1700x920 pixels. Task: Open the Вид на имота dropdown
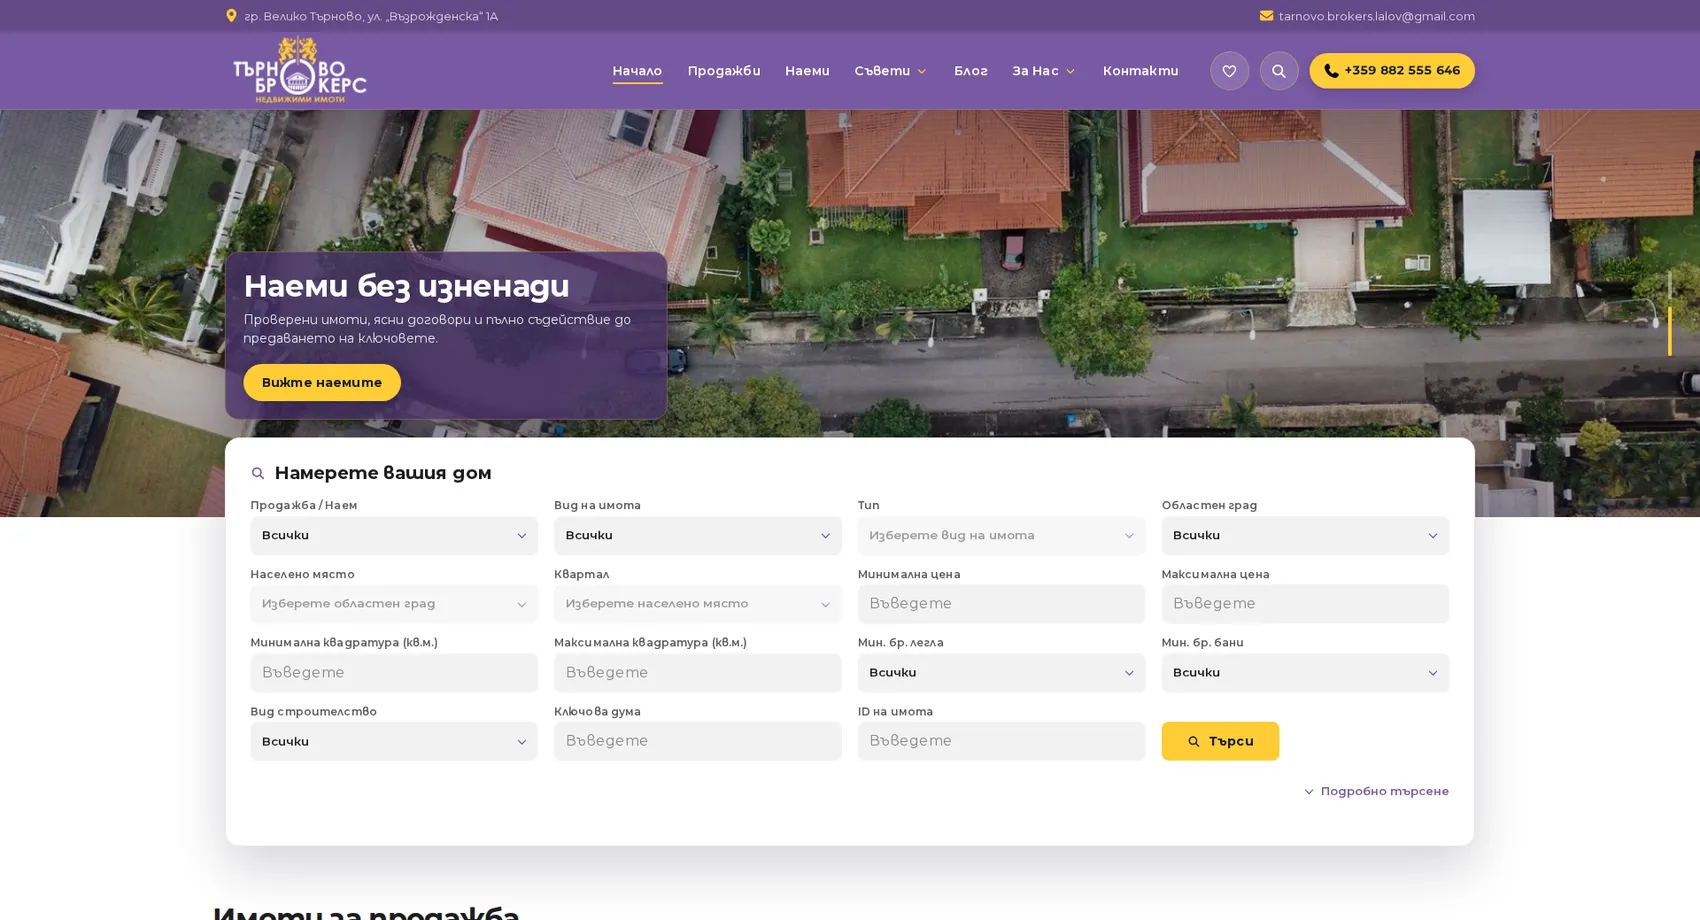coord(697,536)
